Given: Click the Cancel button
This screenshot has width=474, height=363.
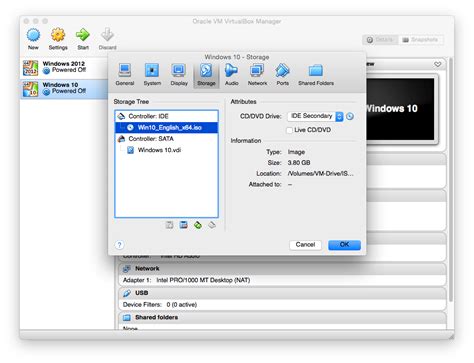Looking at the screenshot, I should (305, 245).
